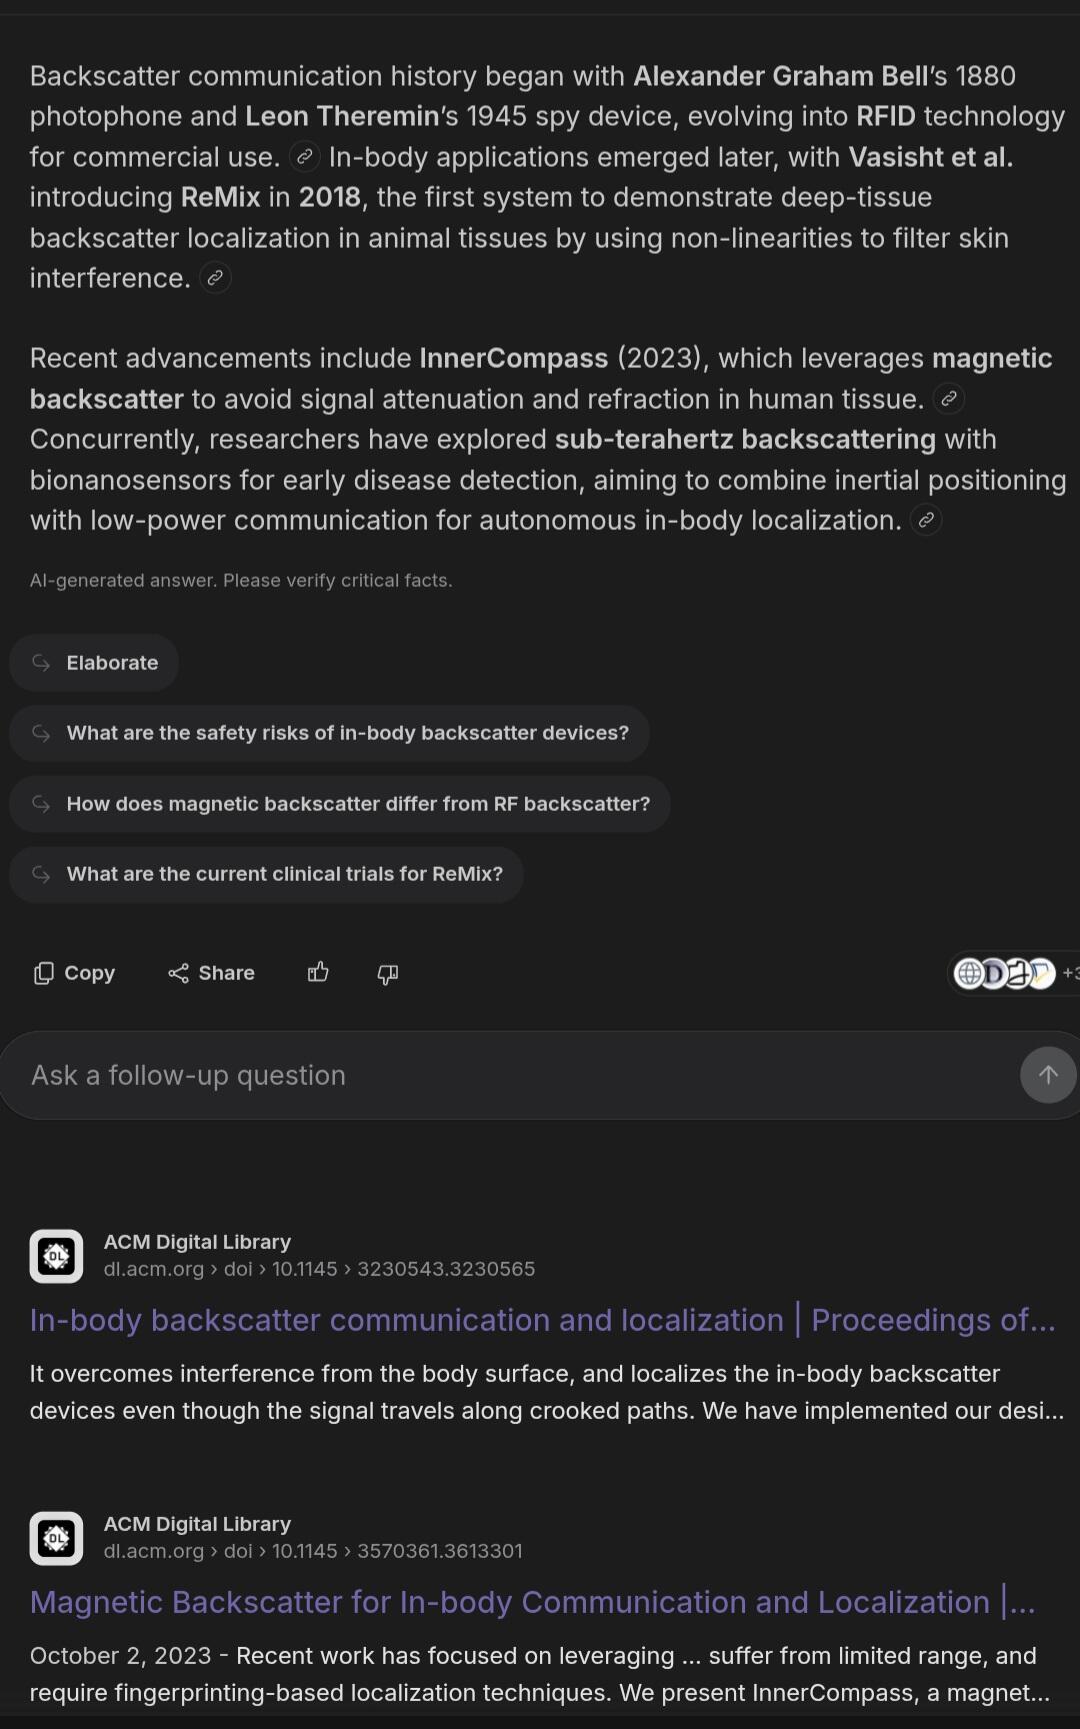Select the Elaborate suggestion
The height and width of the screenshot is (1729, 1080).
coord(94,663)
